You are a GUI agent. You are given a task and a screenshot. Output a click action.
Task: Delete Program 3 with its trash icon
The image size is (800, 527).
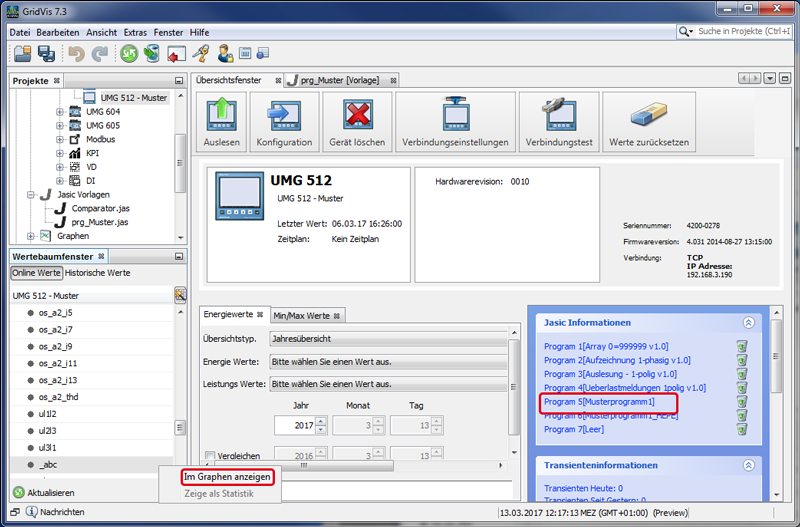point(742,374)
